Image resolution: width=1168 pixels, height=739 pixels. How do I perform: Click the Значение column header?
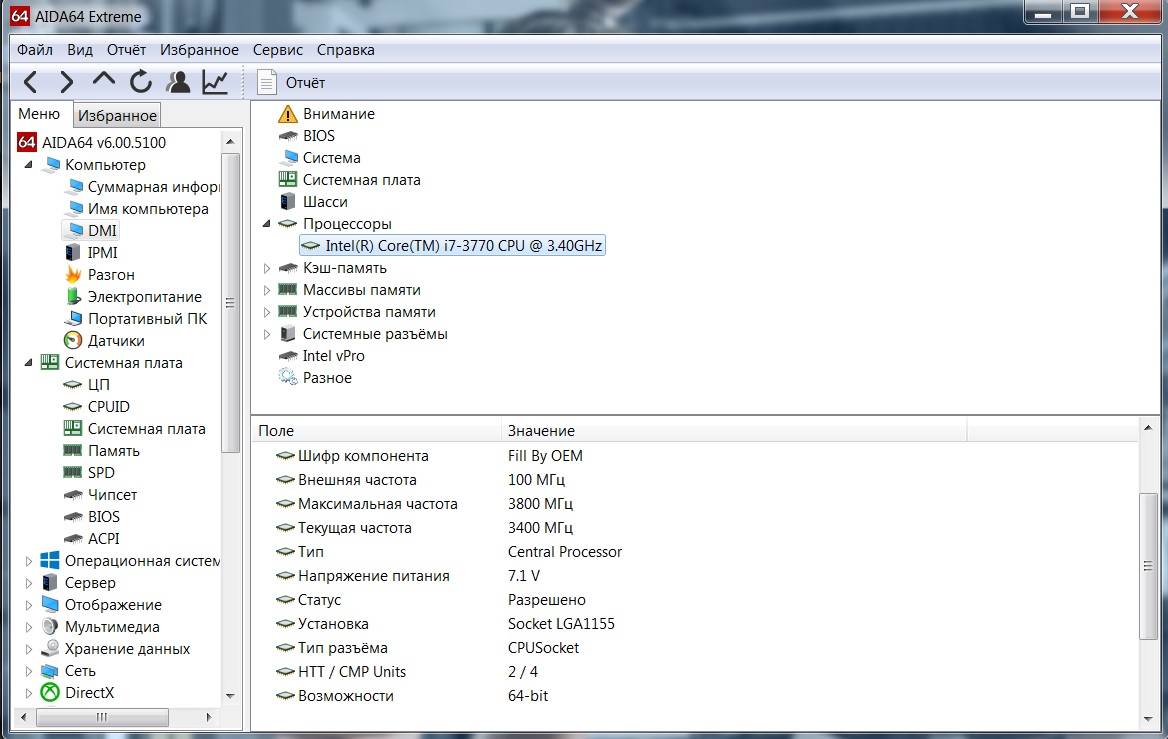click(734, 431)
